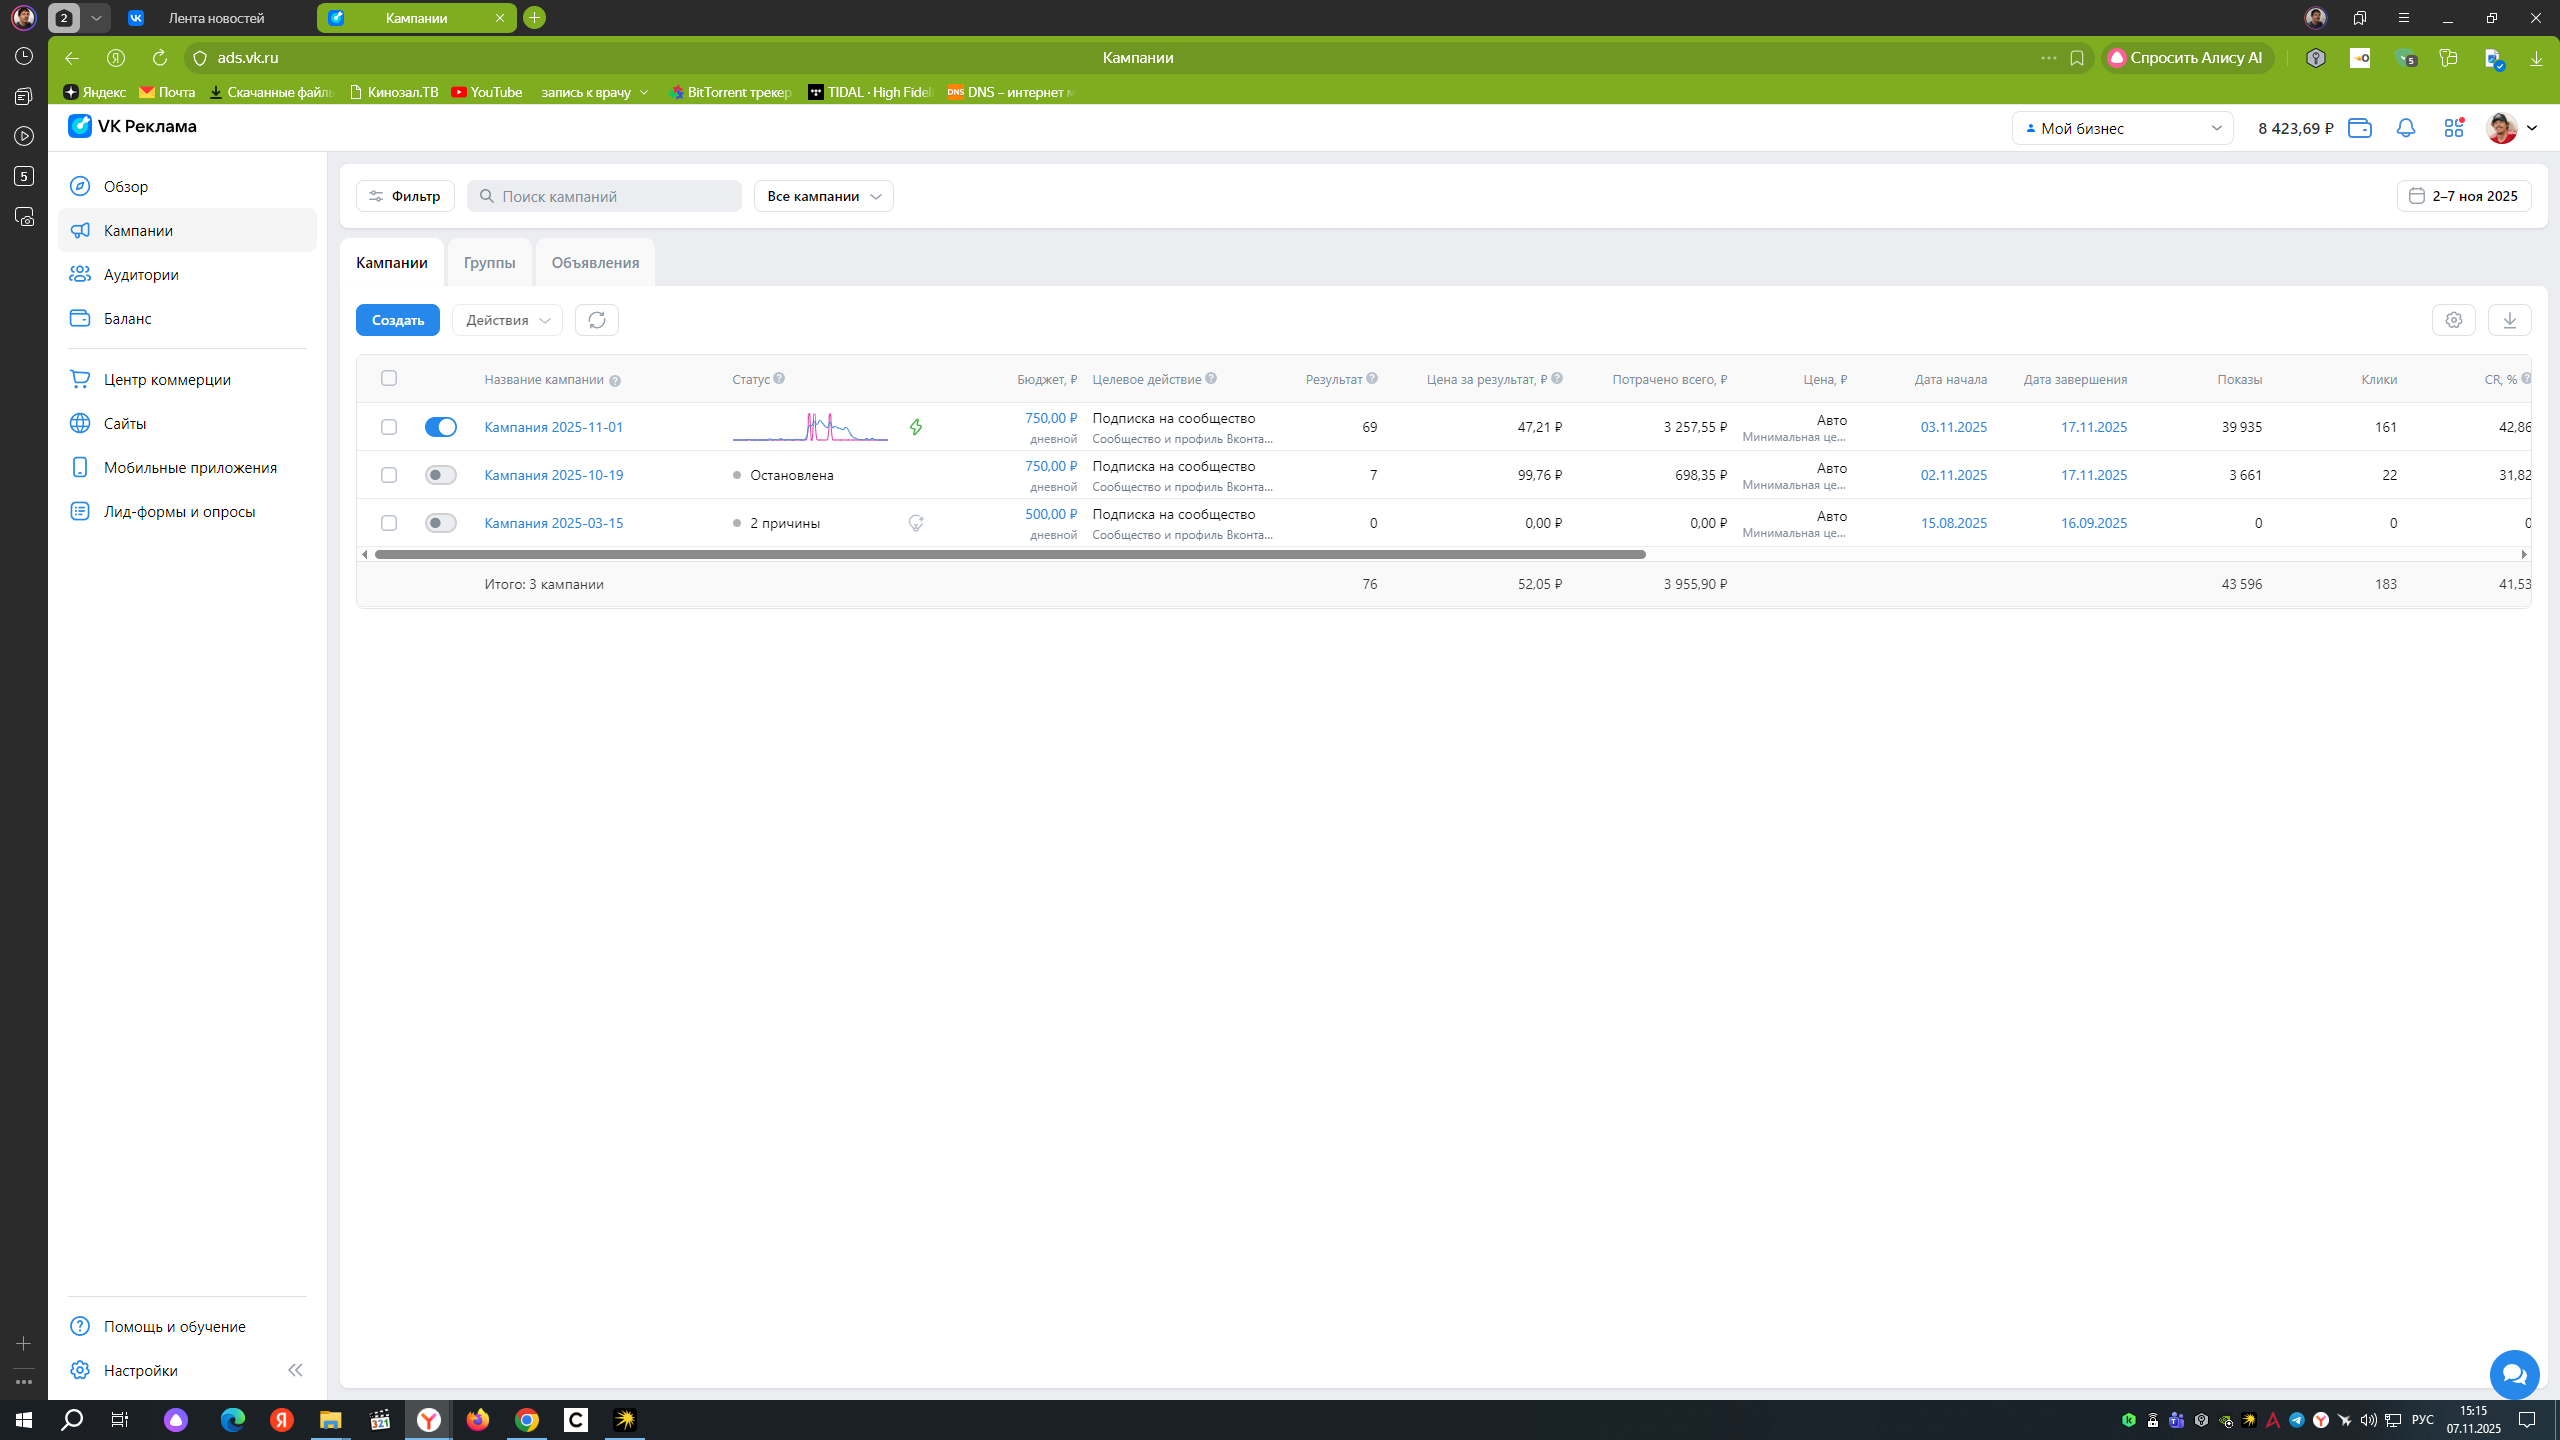Click the lightbulb hint icon for Кампания 2025-03-15
The height and width of the screenshot is (1440, 2560).
point(915,523)
